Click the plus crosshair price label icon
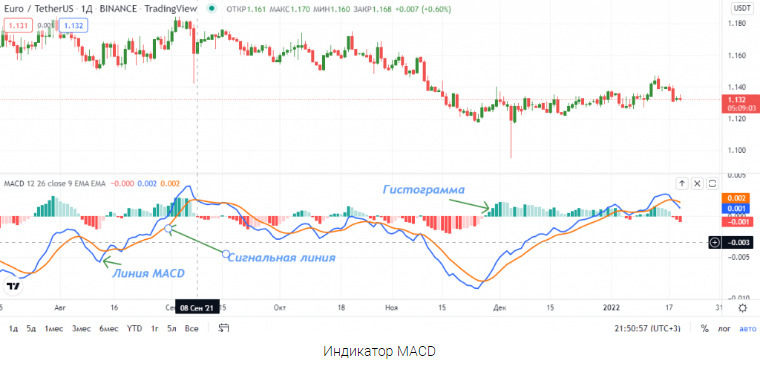Screen dimensions: 761x370 click(714, 242)
